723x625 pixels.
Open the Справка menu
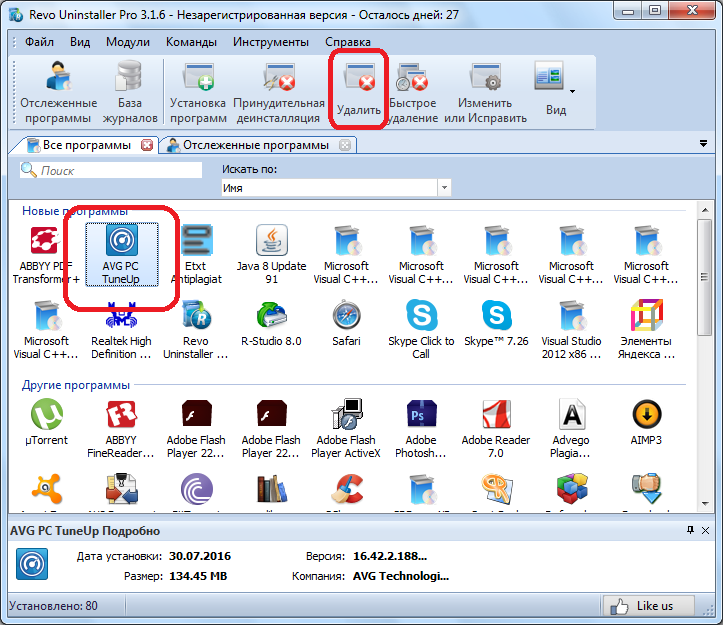348,42
